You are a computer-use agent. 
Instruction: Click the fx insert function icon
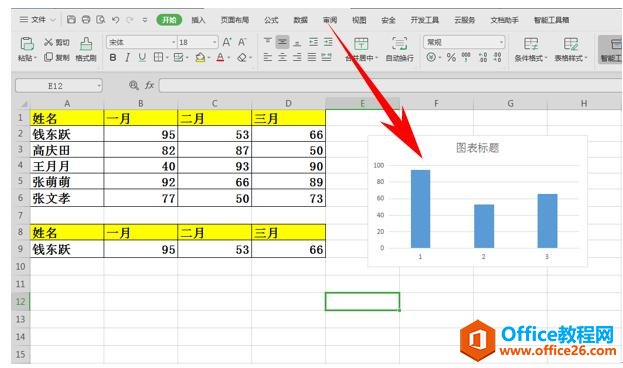point(149,85)
